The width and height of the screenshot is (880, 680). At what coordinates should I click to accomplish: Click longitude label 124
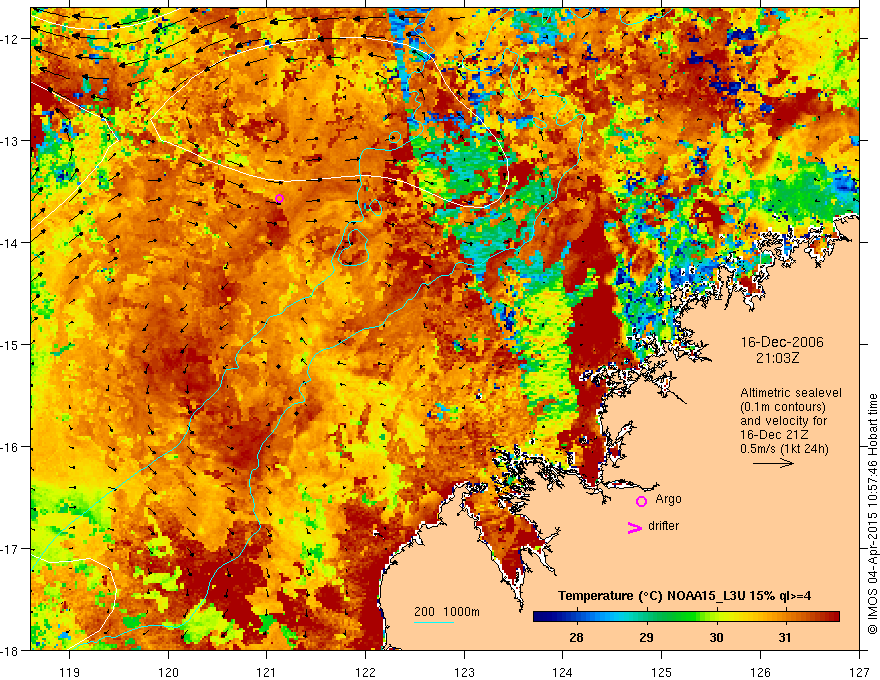563,672
